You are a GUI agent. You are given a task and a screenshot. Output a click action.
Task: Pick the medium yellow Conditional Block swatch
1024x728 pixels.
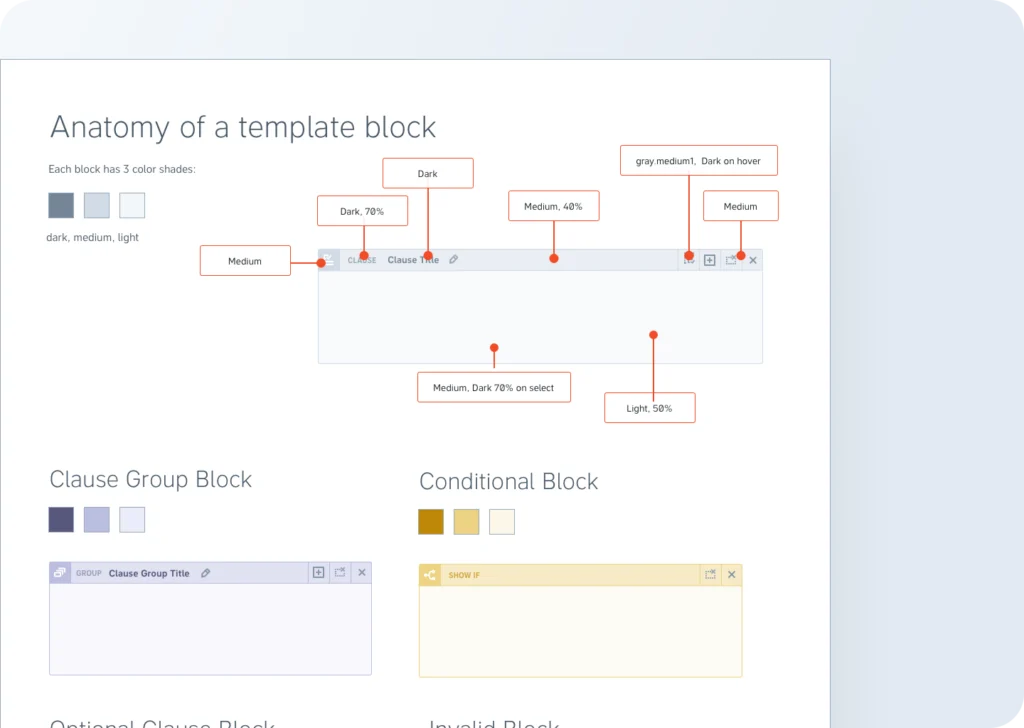pyautogui.click(x=466, y=522)
